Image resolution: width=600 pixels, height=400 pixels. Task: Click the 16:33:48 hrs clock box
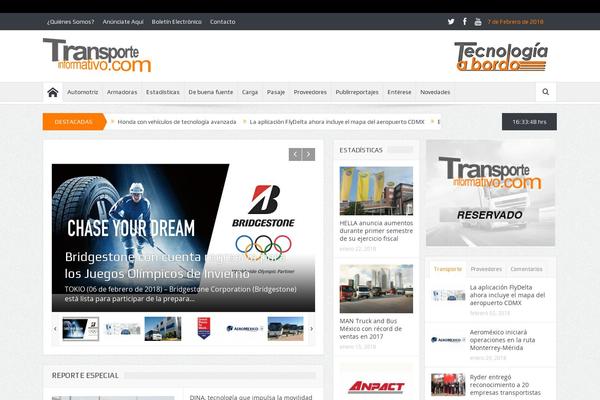529,122
